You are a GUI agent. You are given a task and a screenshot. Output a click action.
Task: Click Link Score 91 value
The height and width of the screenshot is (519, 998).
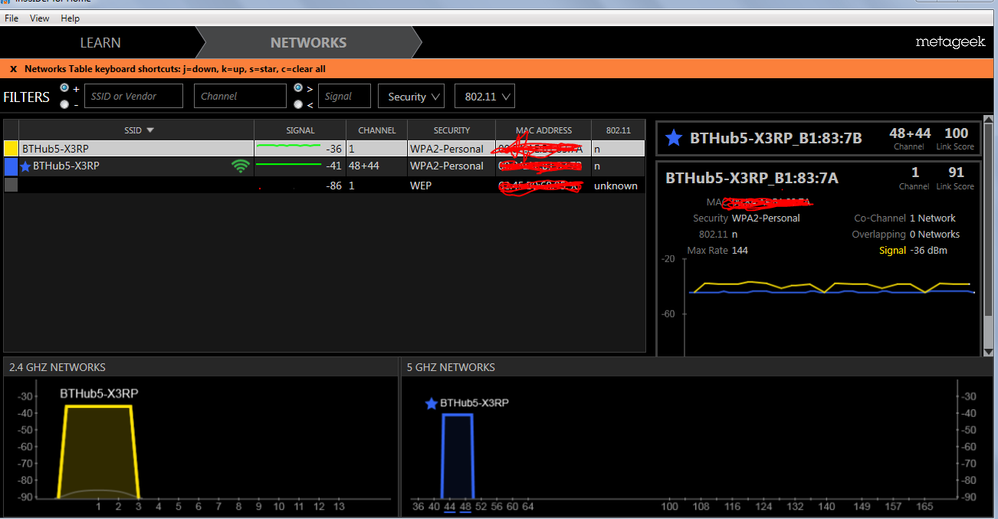(x=956, y=173)
